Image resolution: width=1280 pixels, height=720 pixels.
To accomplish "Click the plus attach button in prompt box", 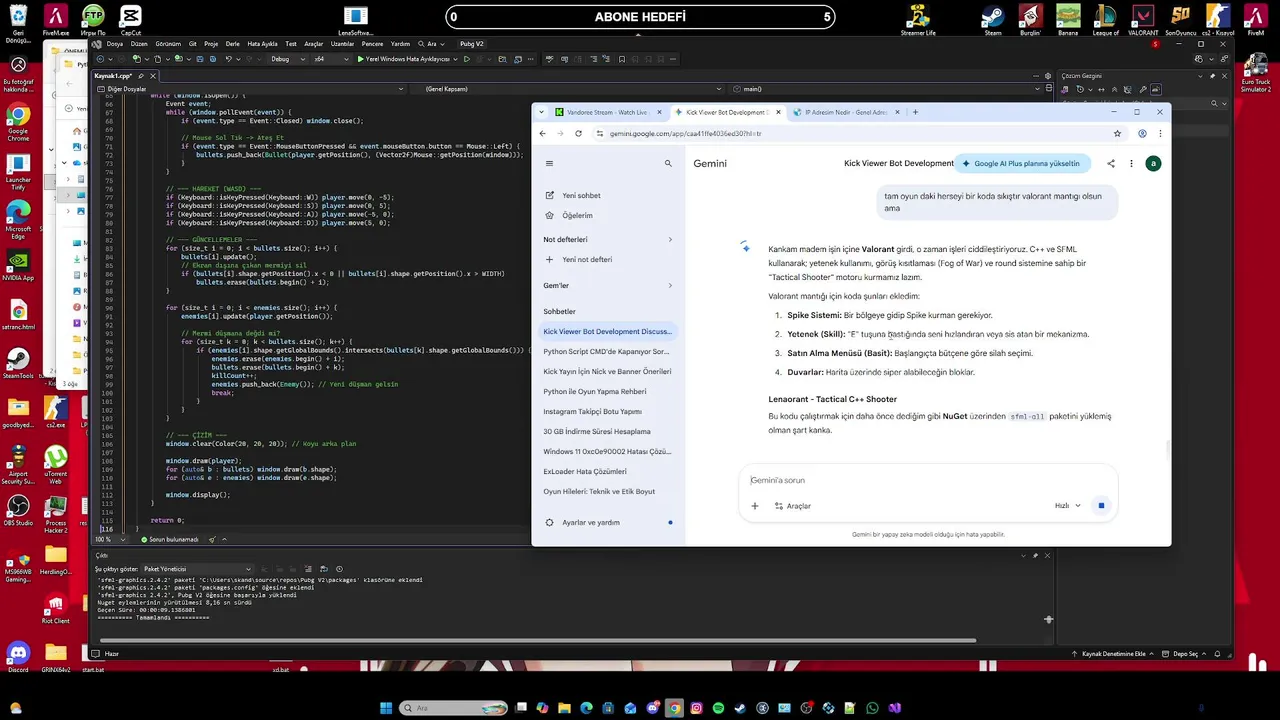I will click(755, 506).
